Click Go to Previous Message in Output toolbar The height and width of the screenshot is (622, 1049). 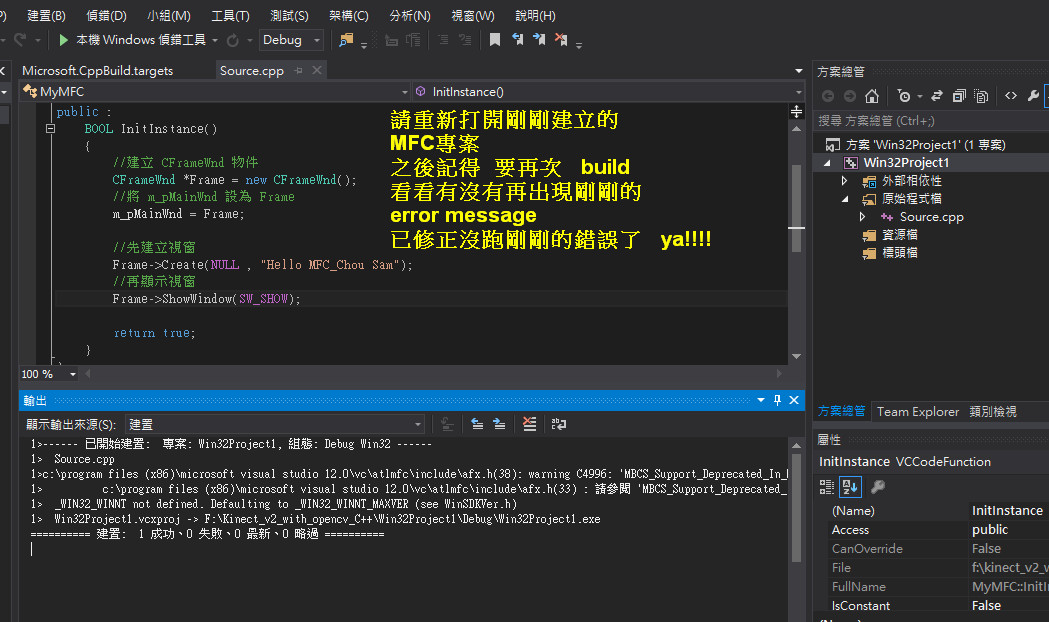pyautogui.click(x=477, y=424)
